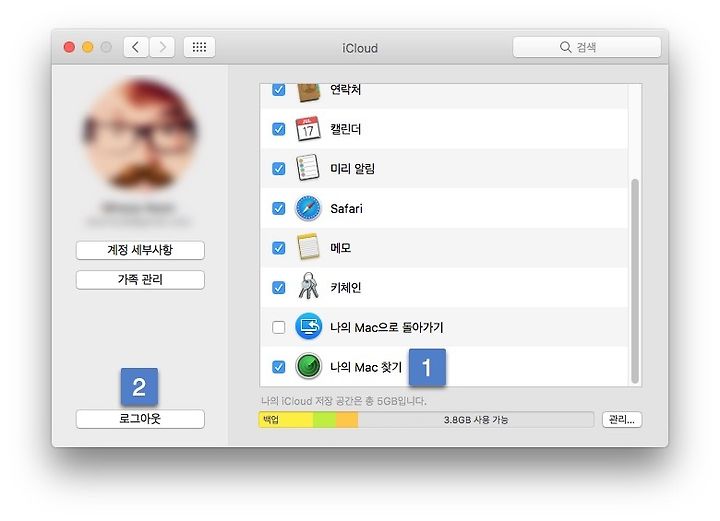This screenshot has height=521, width=720.
Task: Open 가족 관리 family management
Action: pyautogui.click(x=140, y=280)
